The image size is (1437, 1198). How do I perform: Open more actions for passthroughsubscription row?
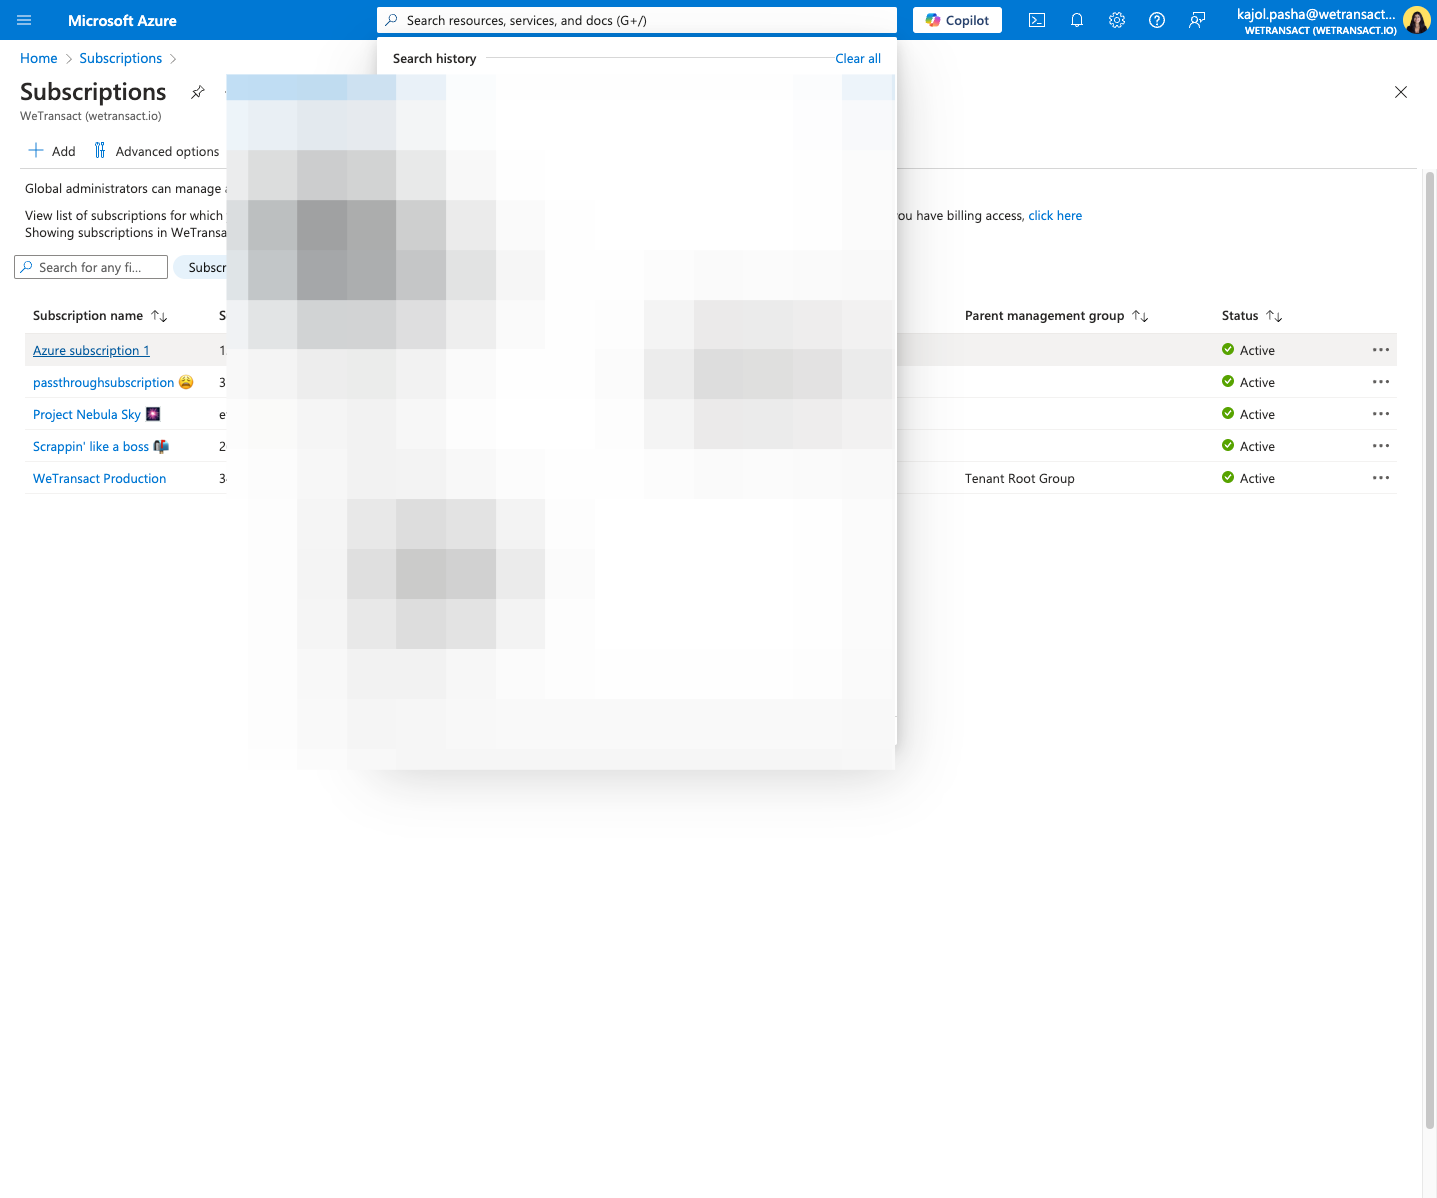click(x=1381, y=382)
